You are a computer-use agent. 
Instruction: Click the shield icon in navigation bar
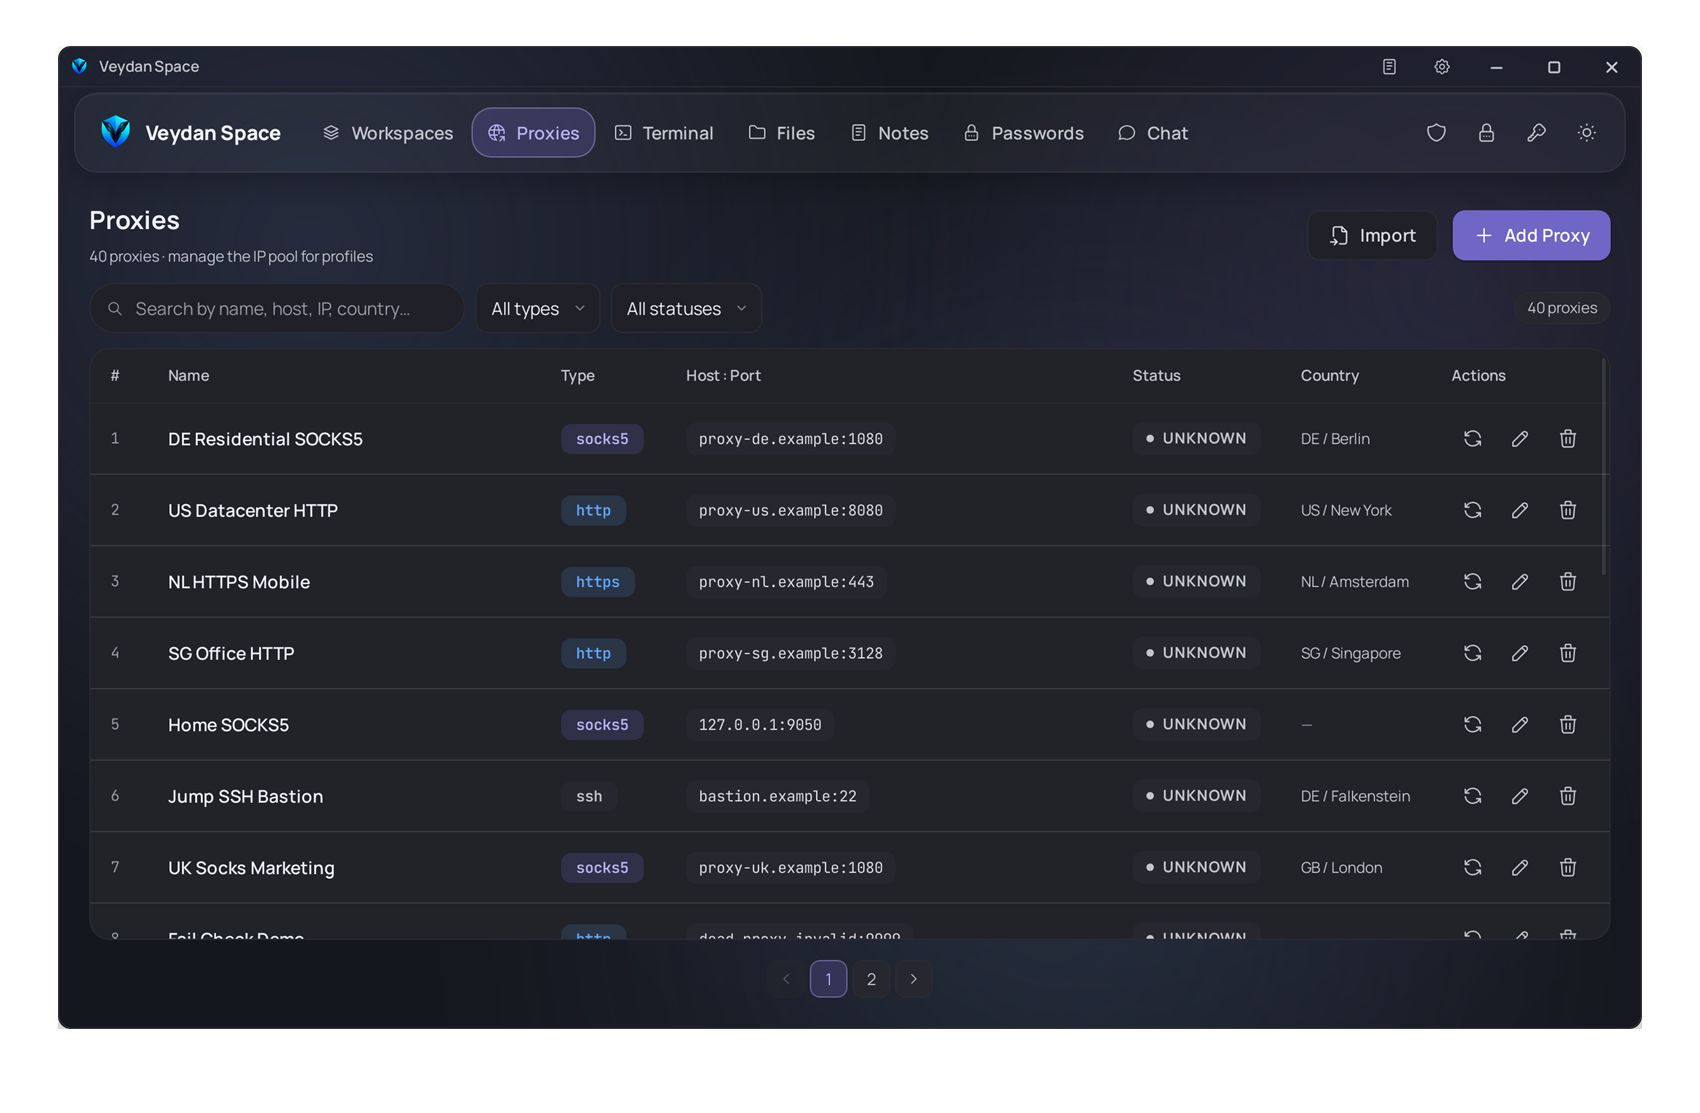click(x=1436, y=133)
